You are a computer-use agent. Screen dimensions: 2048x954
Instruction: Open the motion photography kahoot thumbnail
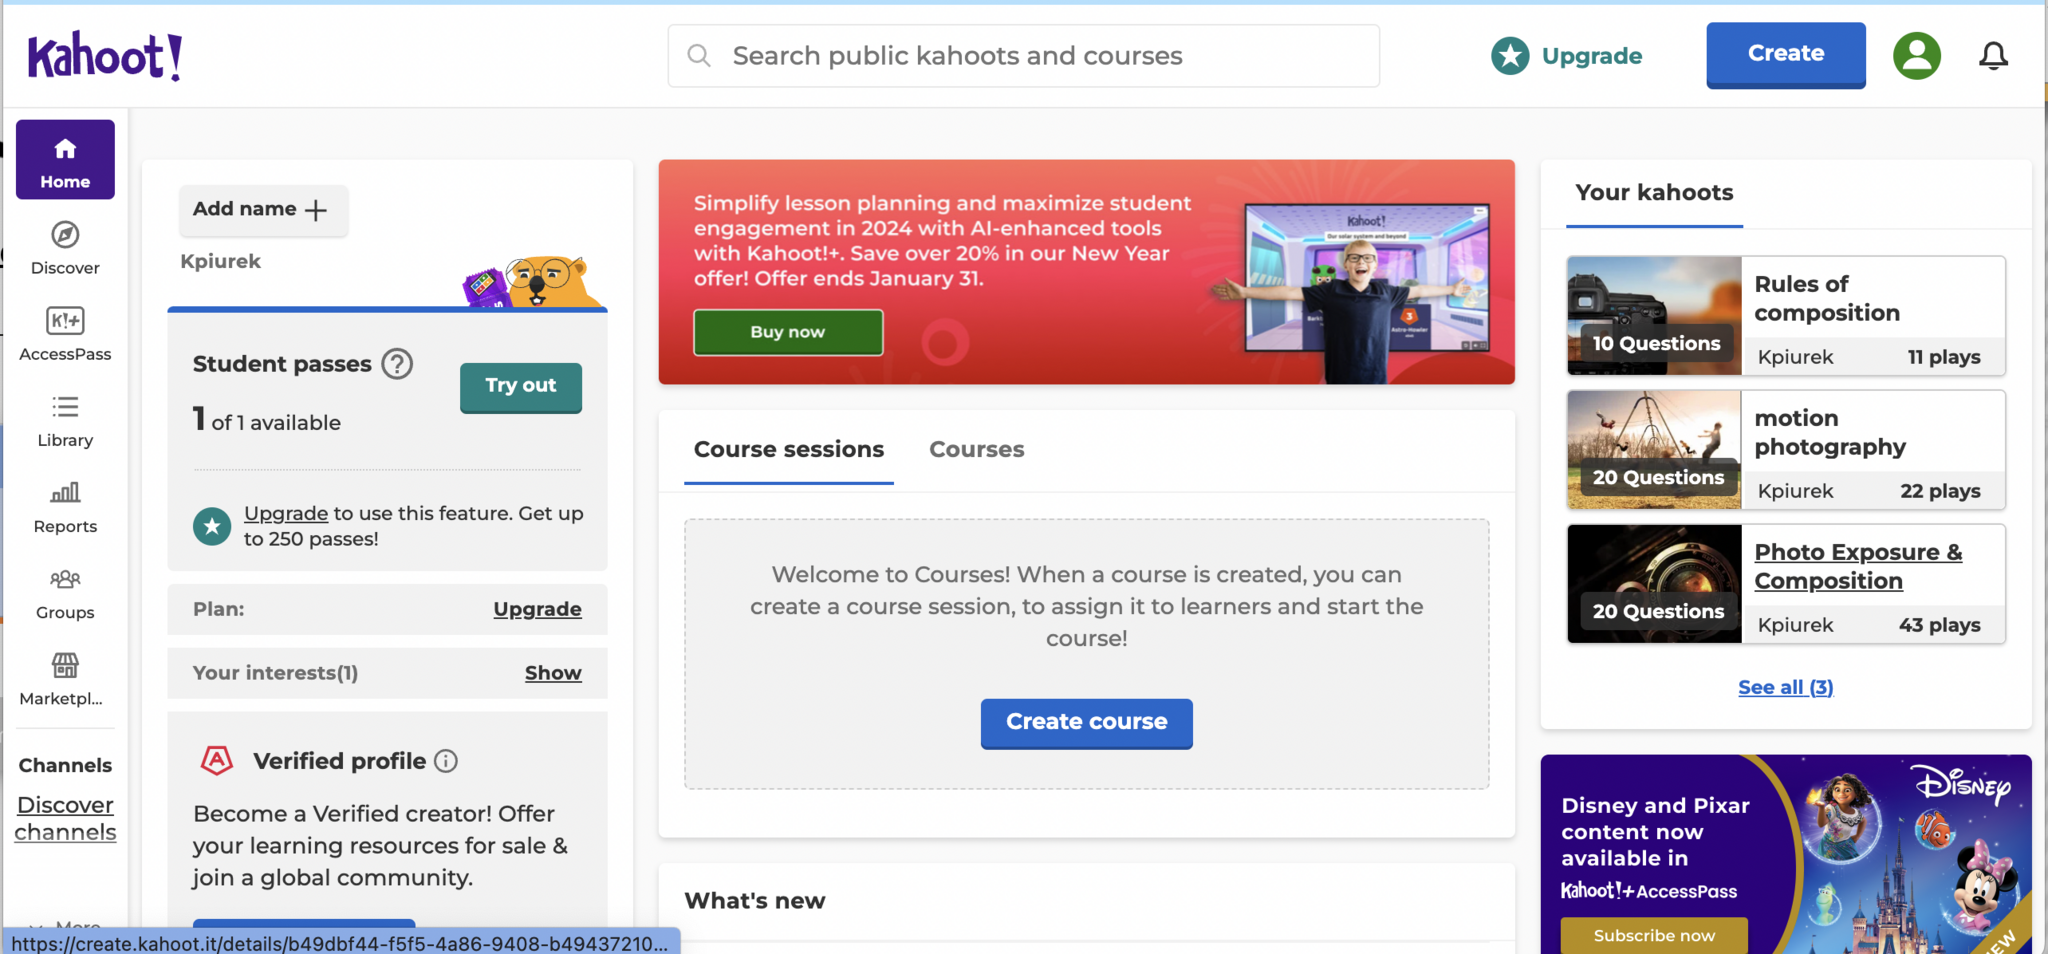click(x=1654, y=450)
